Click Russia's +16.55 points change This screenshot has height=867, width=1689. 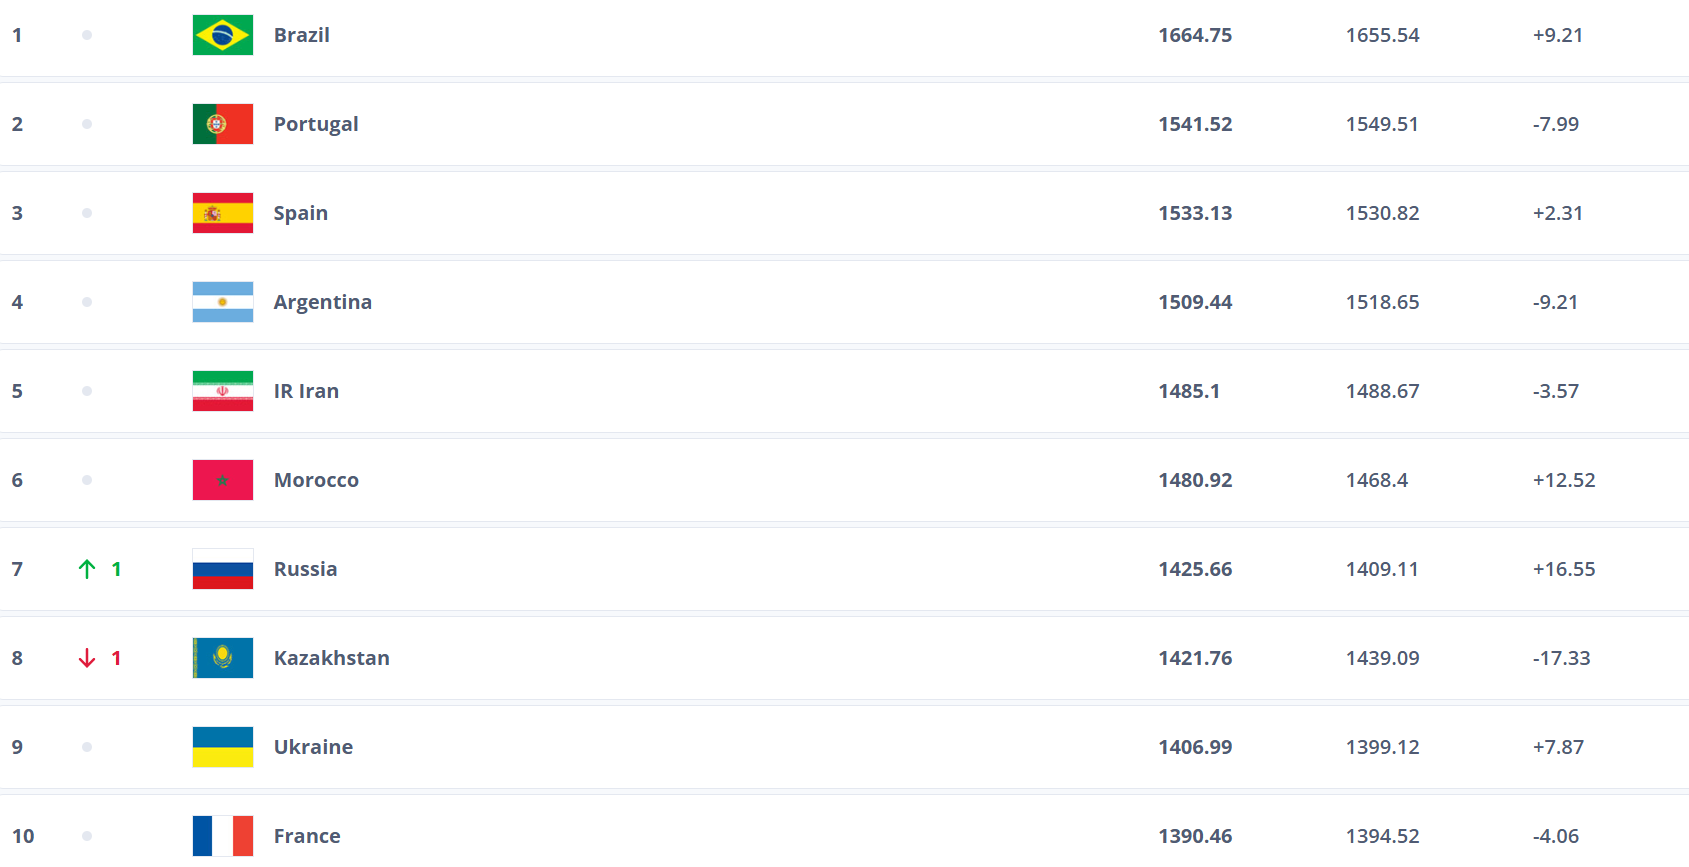click(x=1564, y=569)
